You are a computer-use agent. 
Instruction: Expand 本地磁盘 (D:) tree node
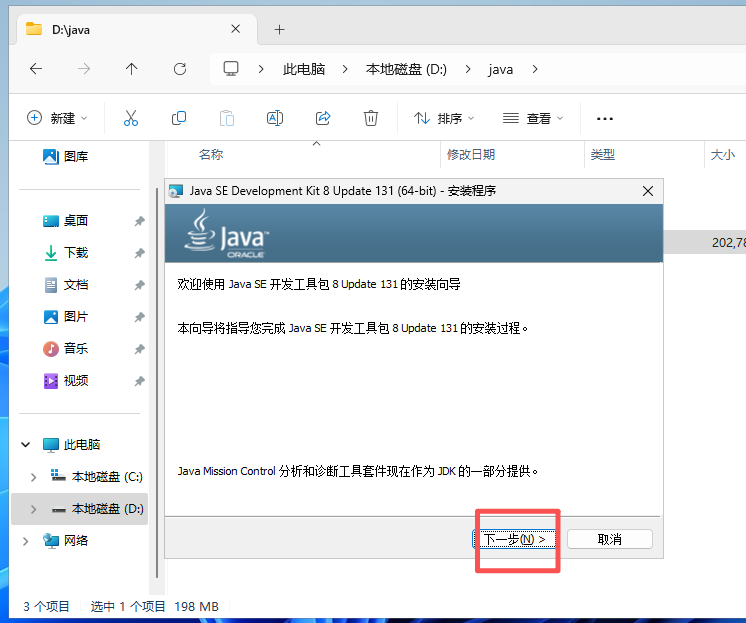[33, 509]
